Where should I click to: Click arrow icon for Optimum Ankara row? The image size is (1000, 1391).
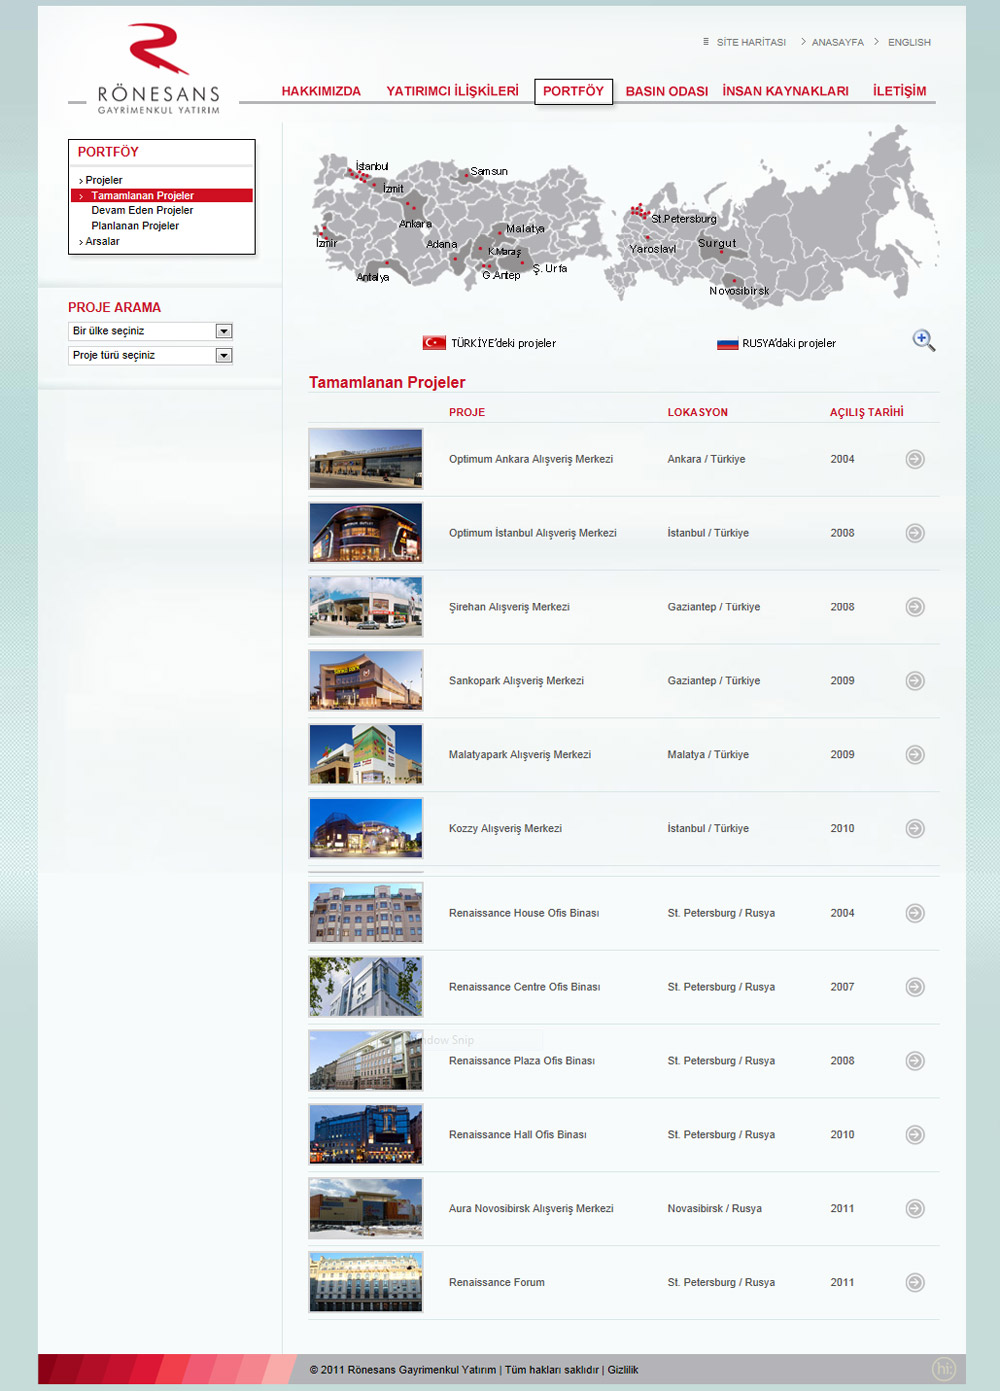(x=915, y=459)
